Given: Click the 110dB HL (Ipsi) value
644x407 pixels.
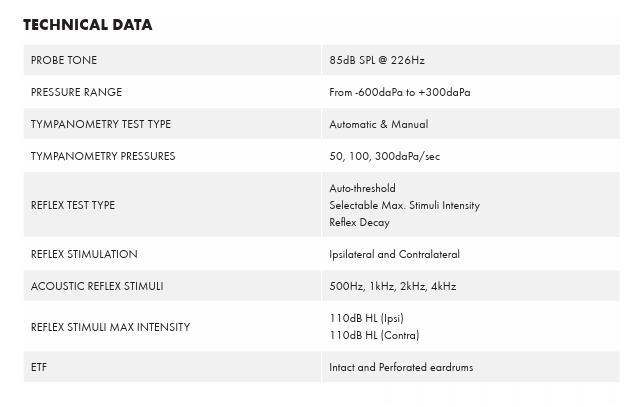Looking at the screenshot, I should pos(366,318).
